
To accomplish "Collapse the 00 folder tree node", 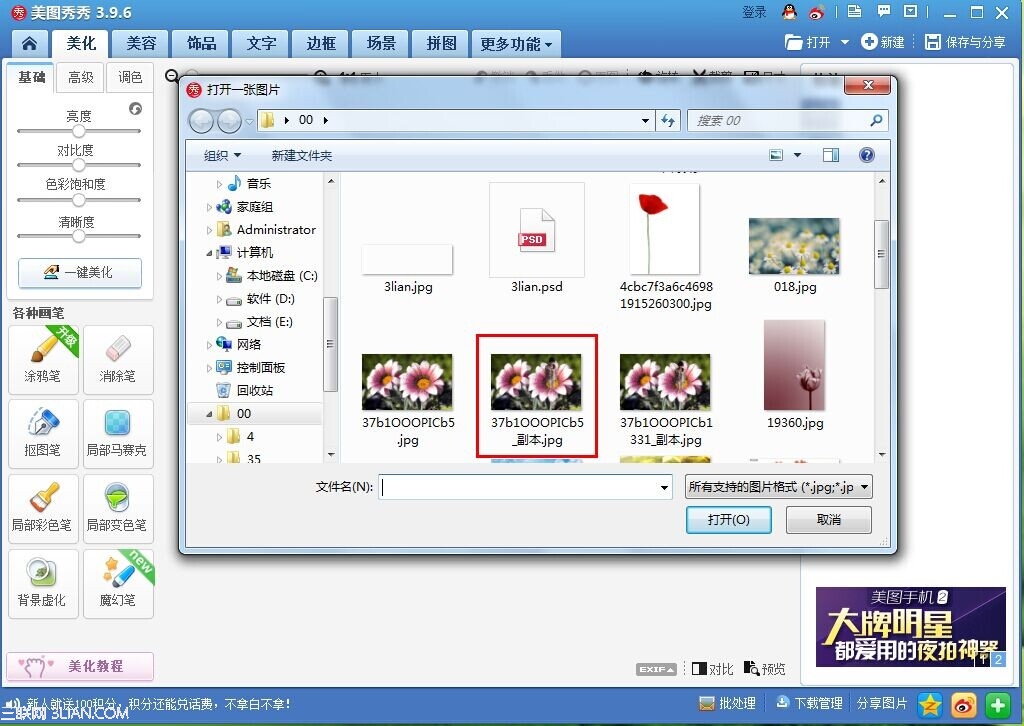I will click(x=209, y=414).
